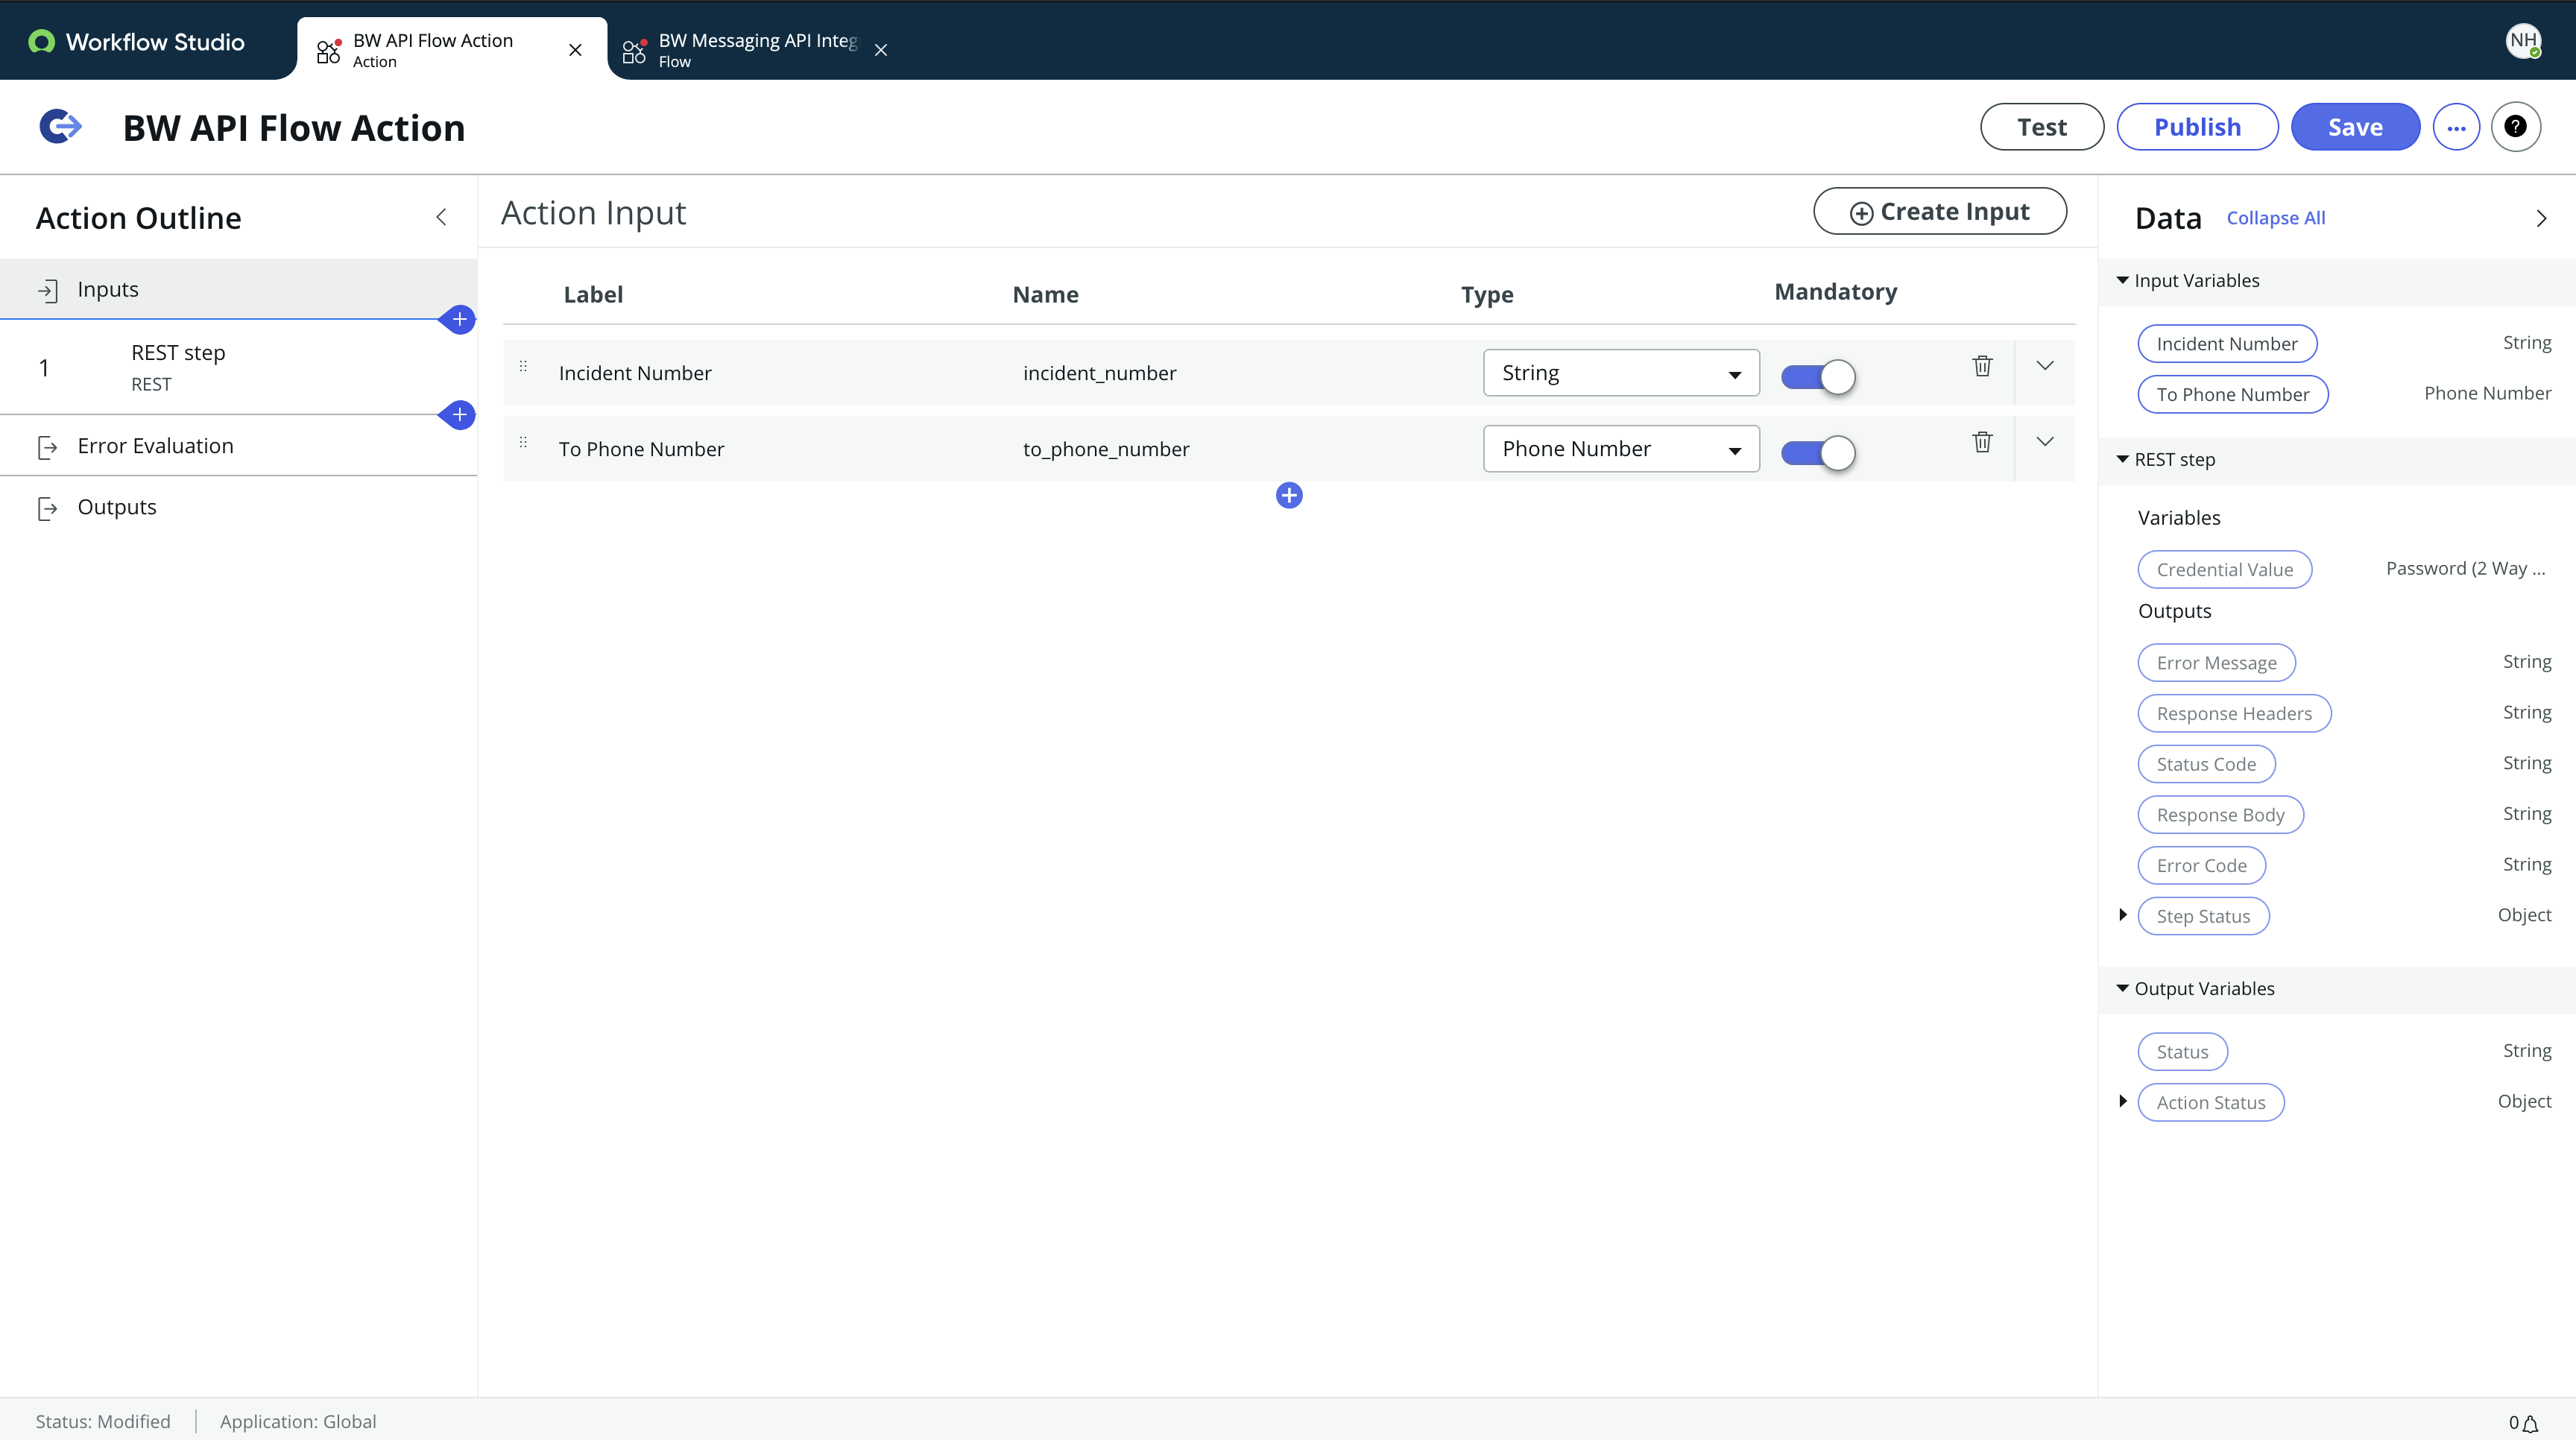Image resolution: width=2576 pixels, height=1440 pixels.
Task: Add a step with the plus button below Inputs
Action: (459, 320)
